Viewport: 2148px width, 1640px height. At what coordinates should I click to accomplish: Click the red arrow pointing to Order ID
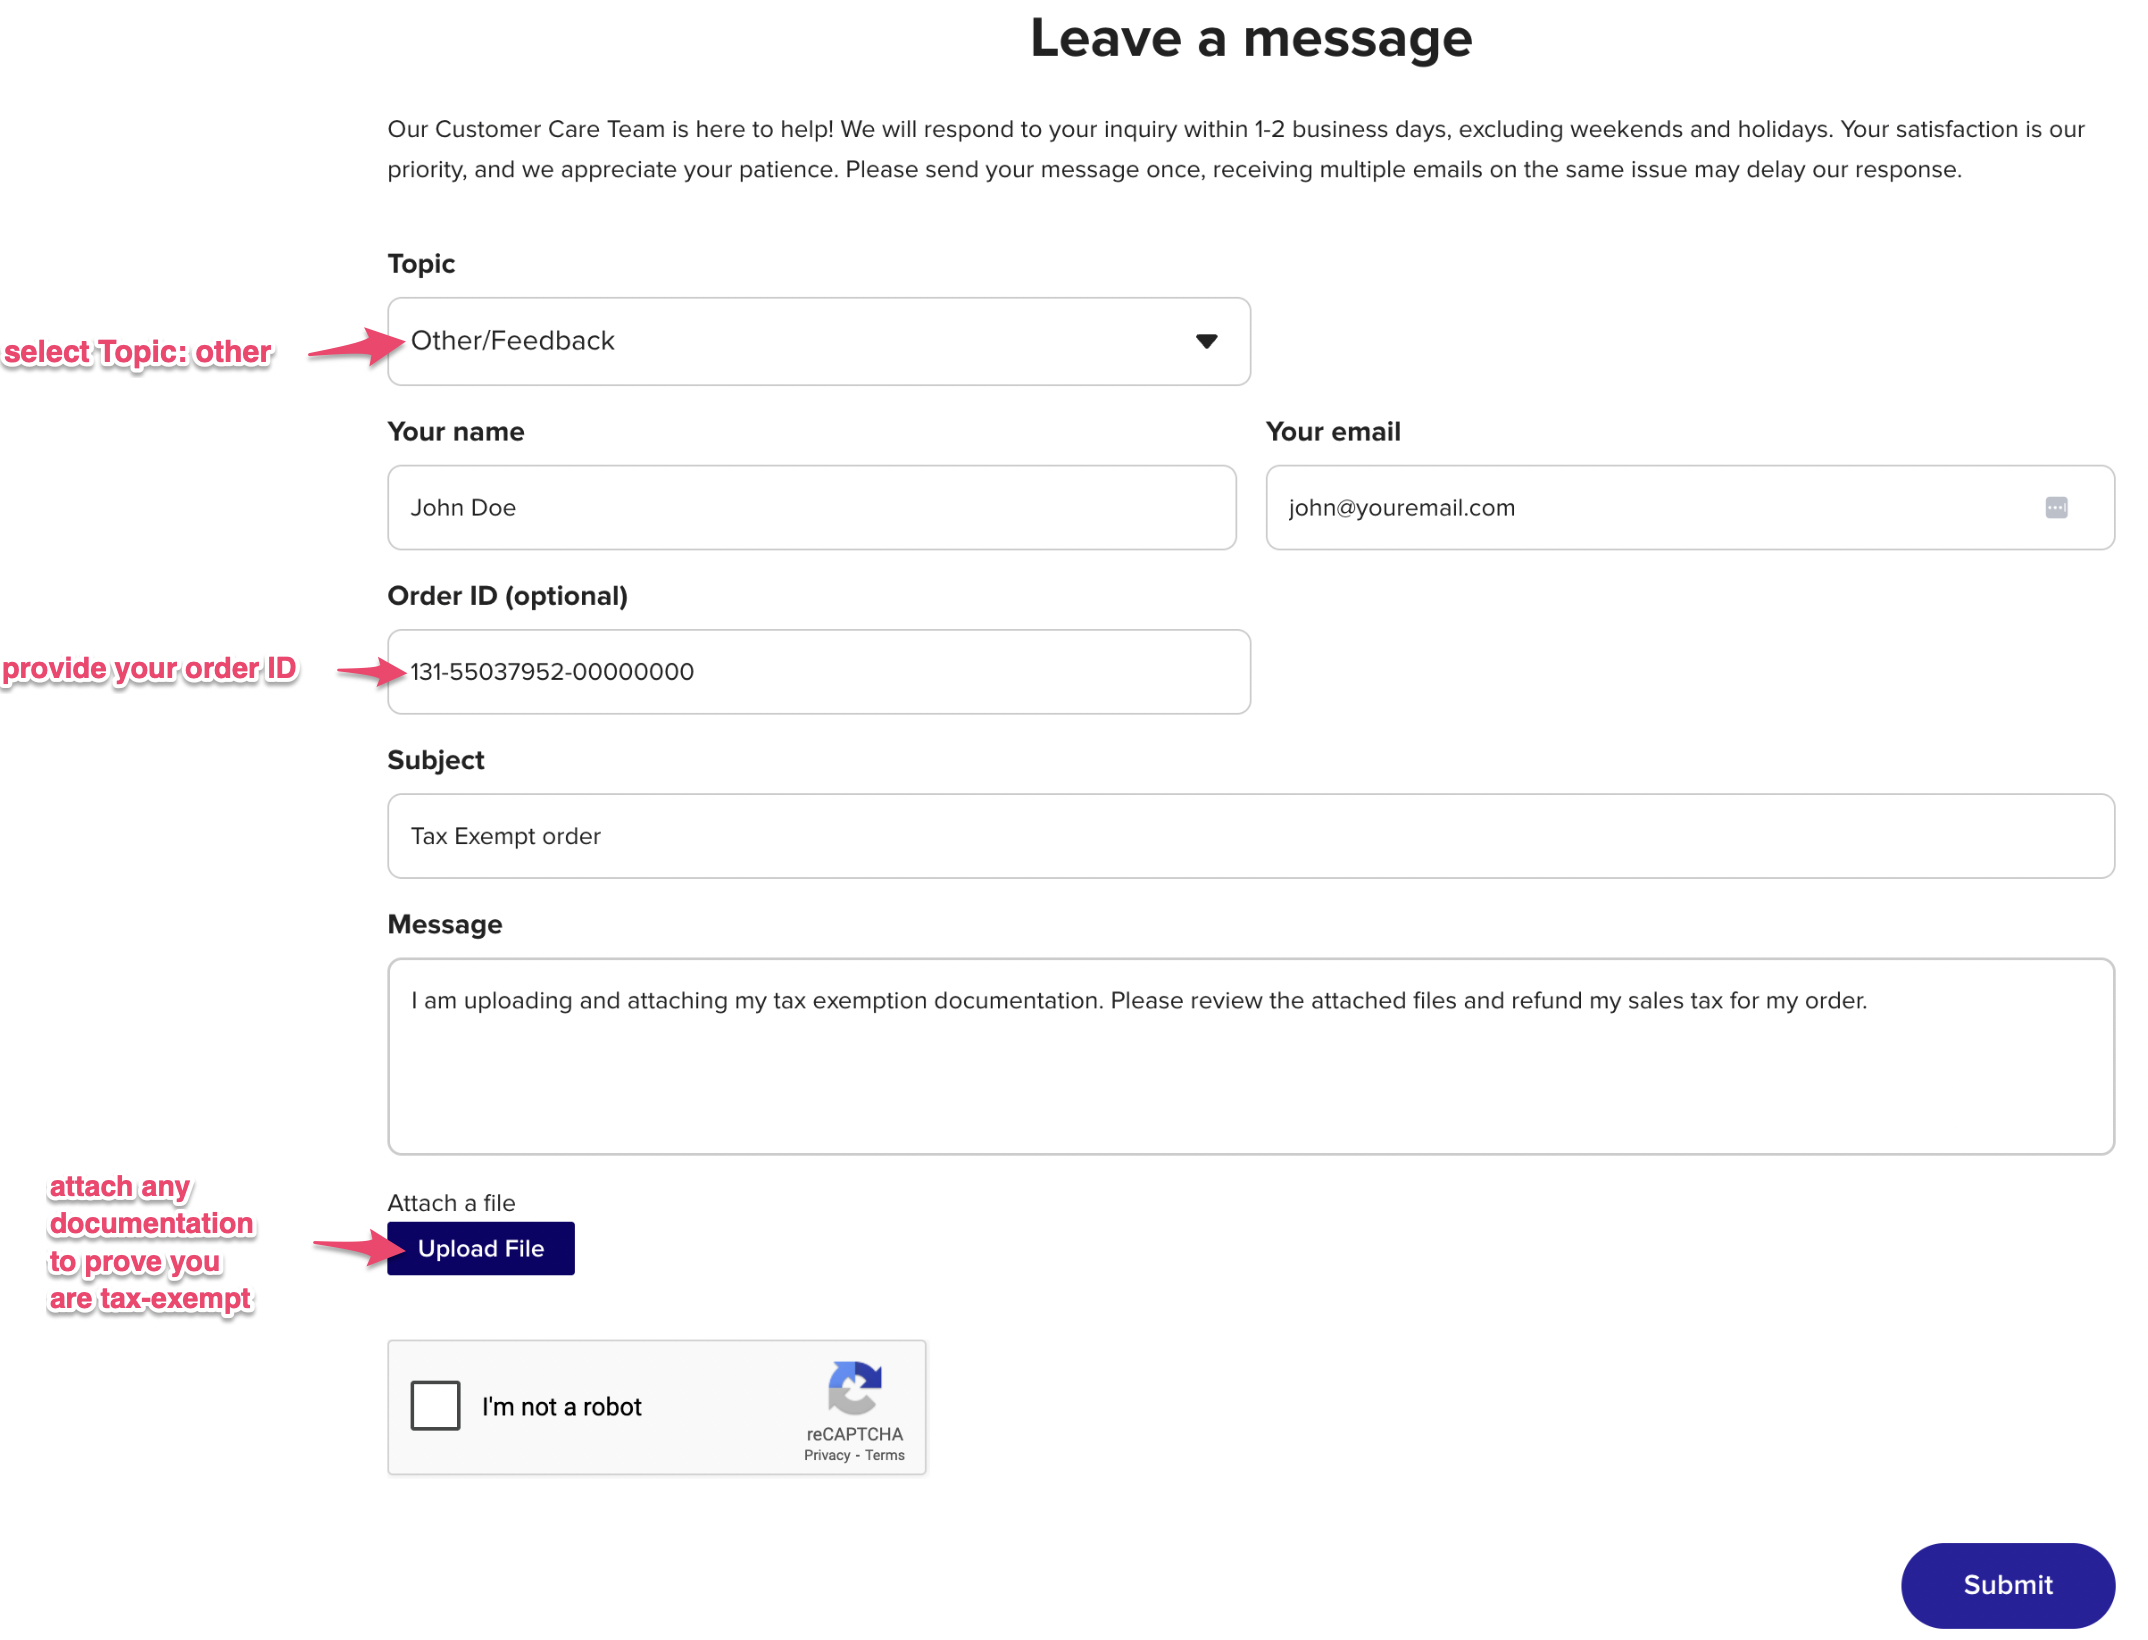pos(372,670)
